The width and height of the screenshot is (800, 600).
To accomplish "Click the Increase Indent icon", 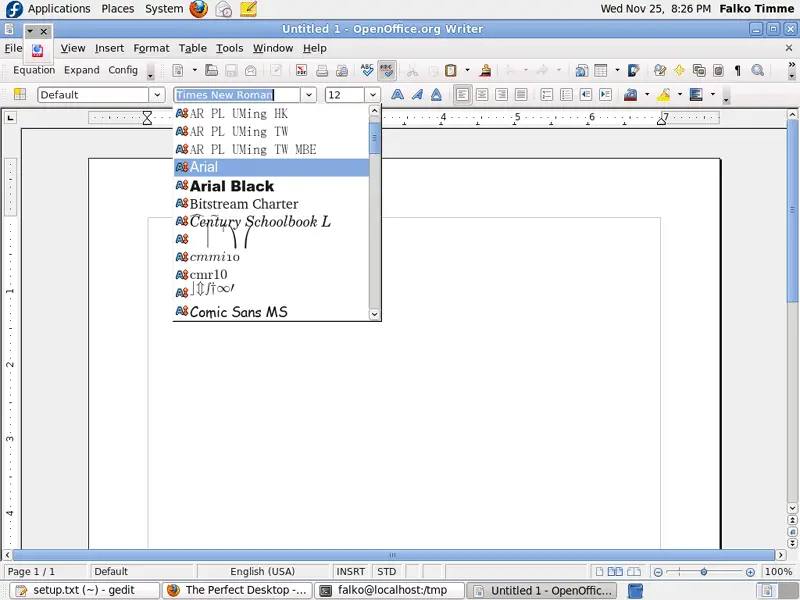I will tap(606, 94).
